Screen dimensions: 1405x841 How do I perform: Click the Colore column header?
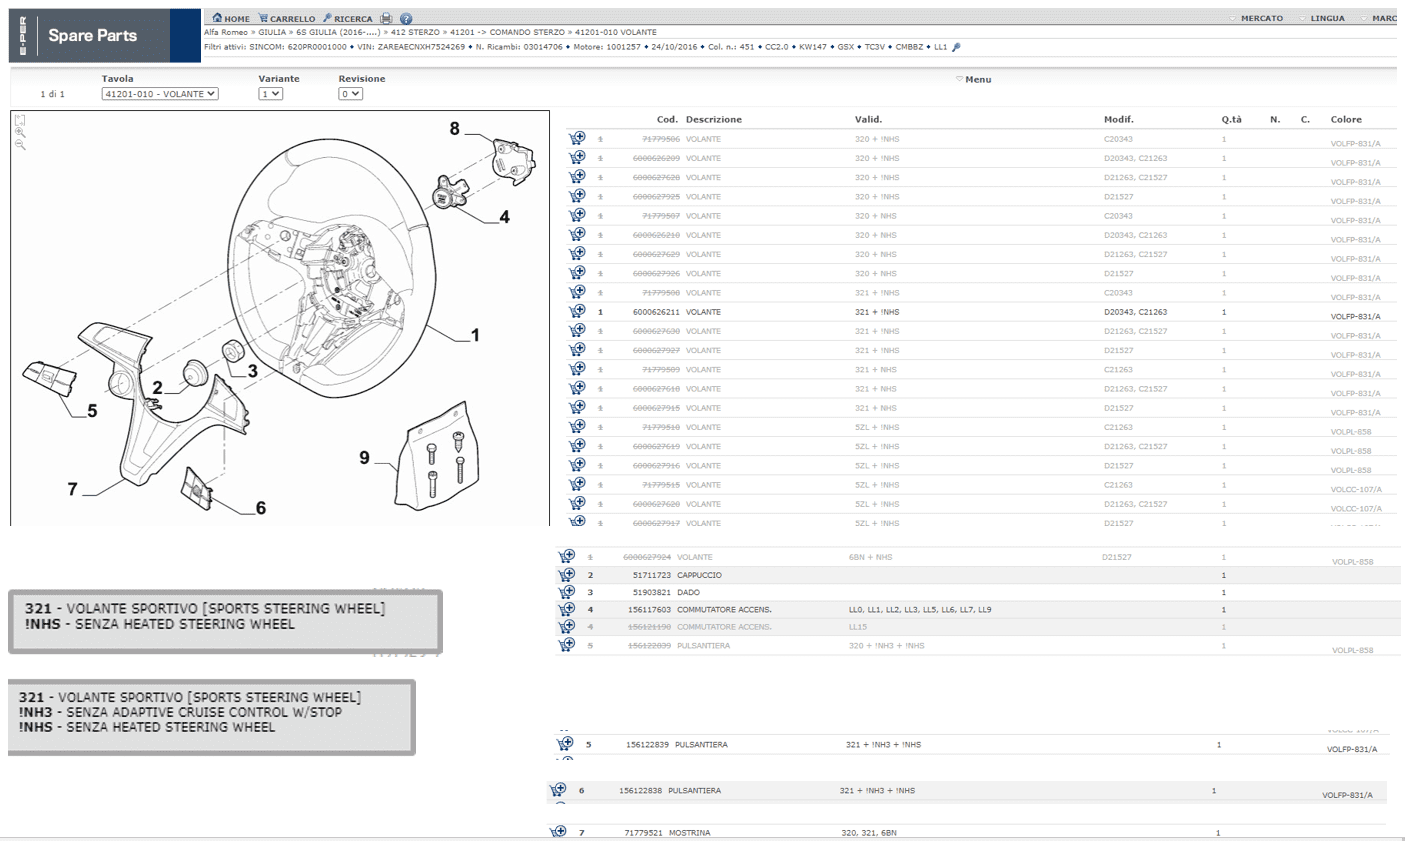(x=1346, y=120)
